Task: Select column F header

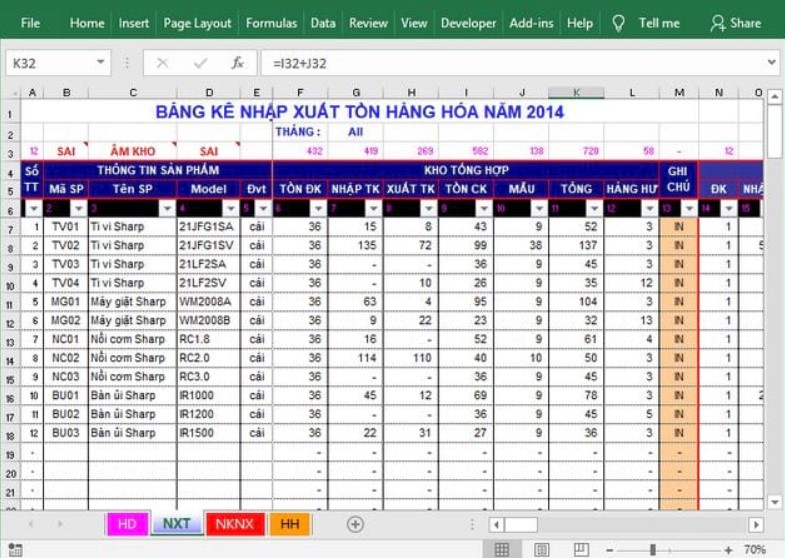Action: click(x=300, y=93)
